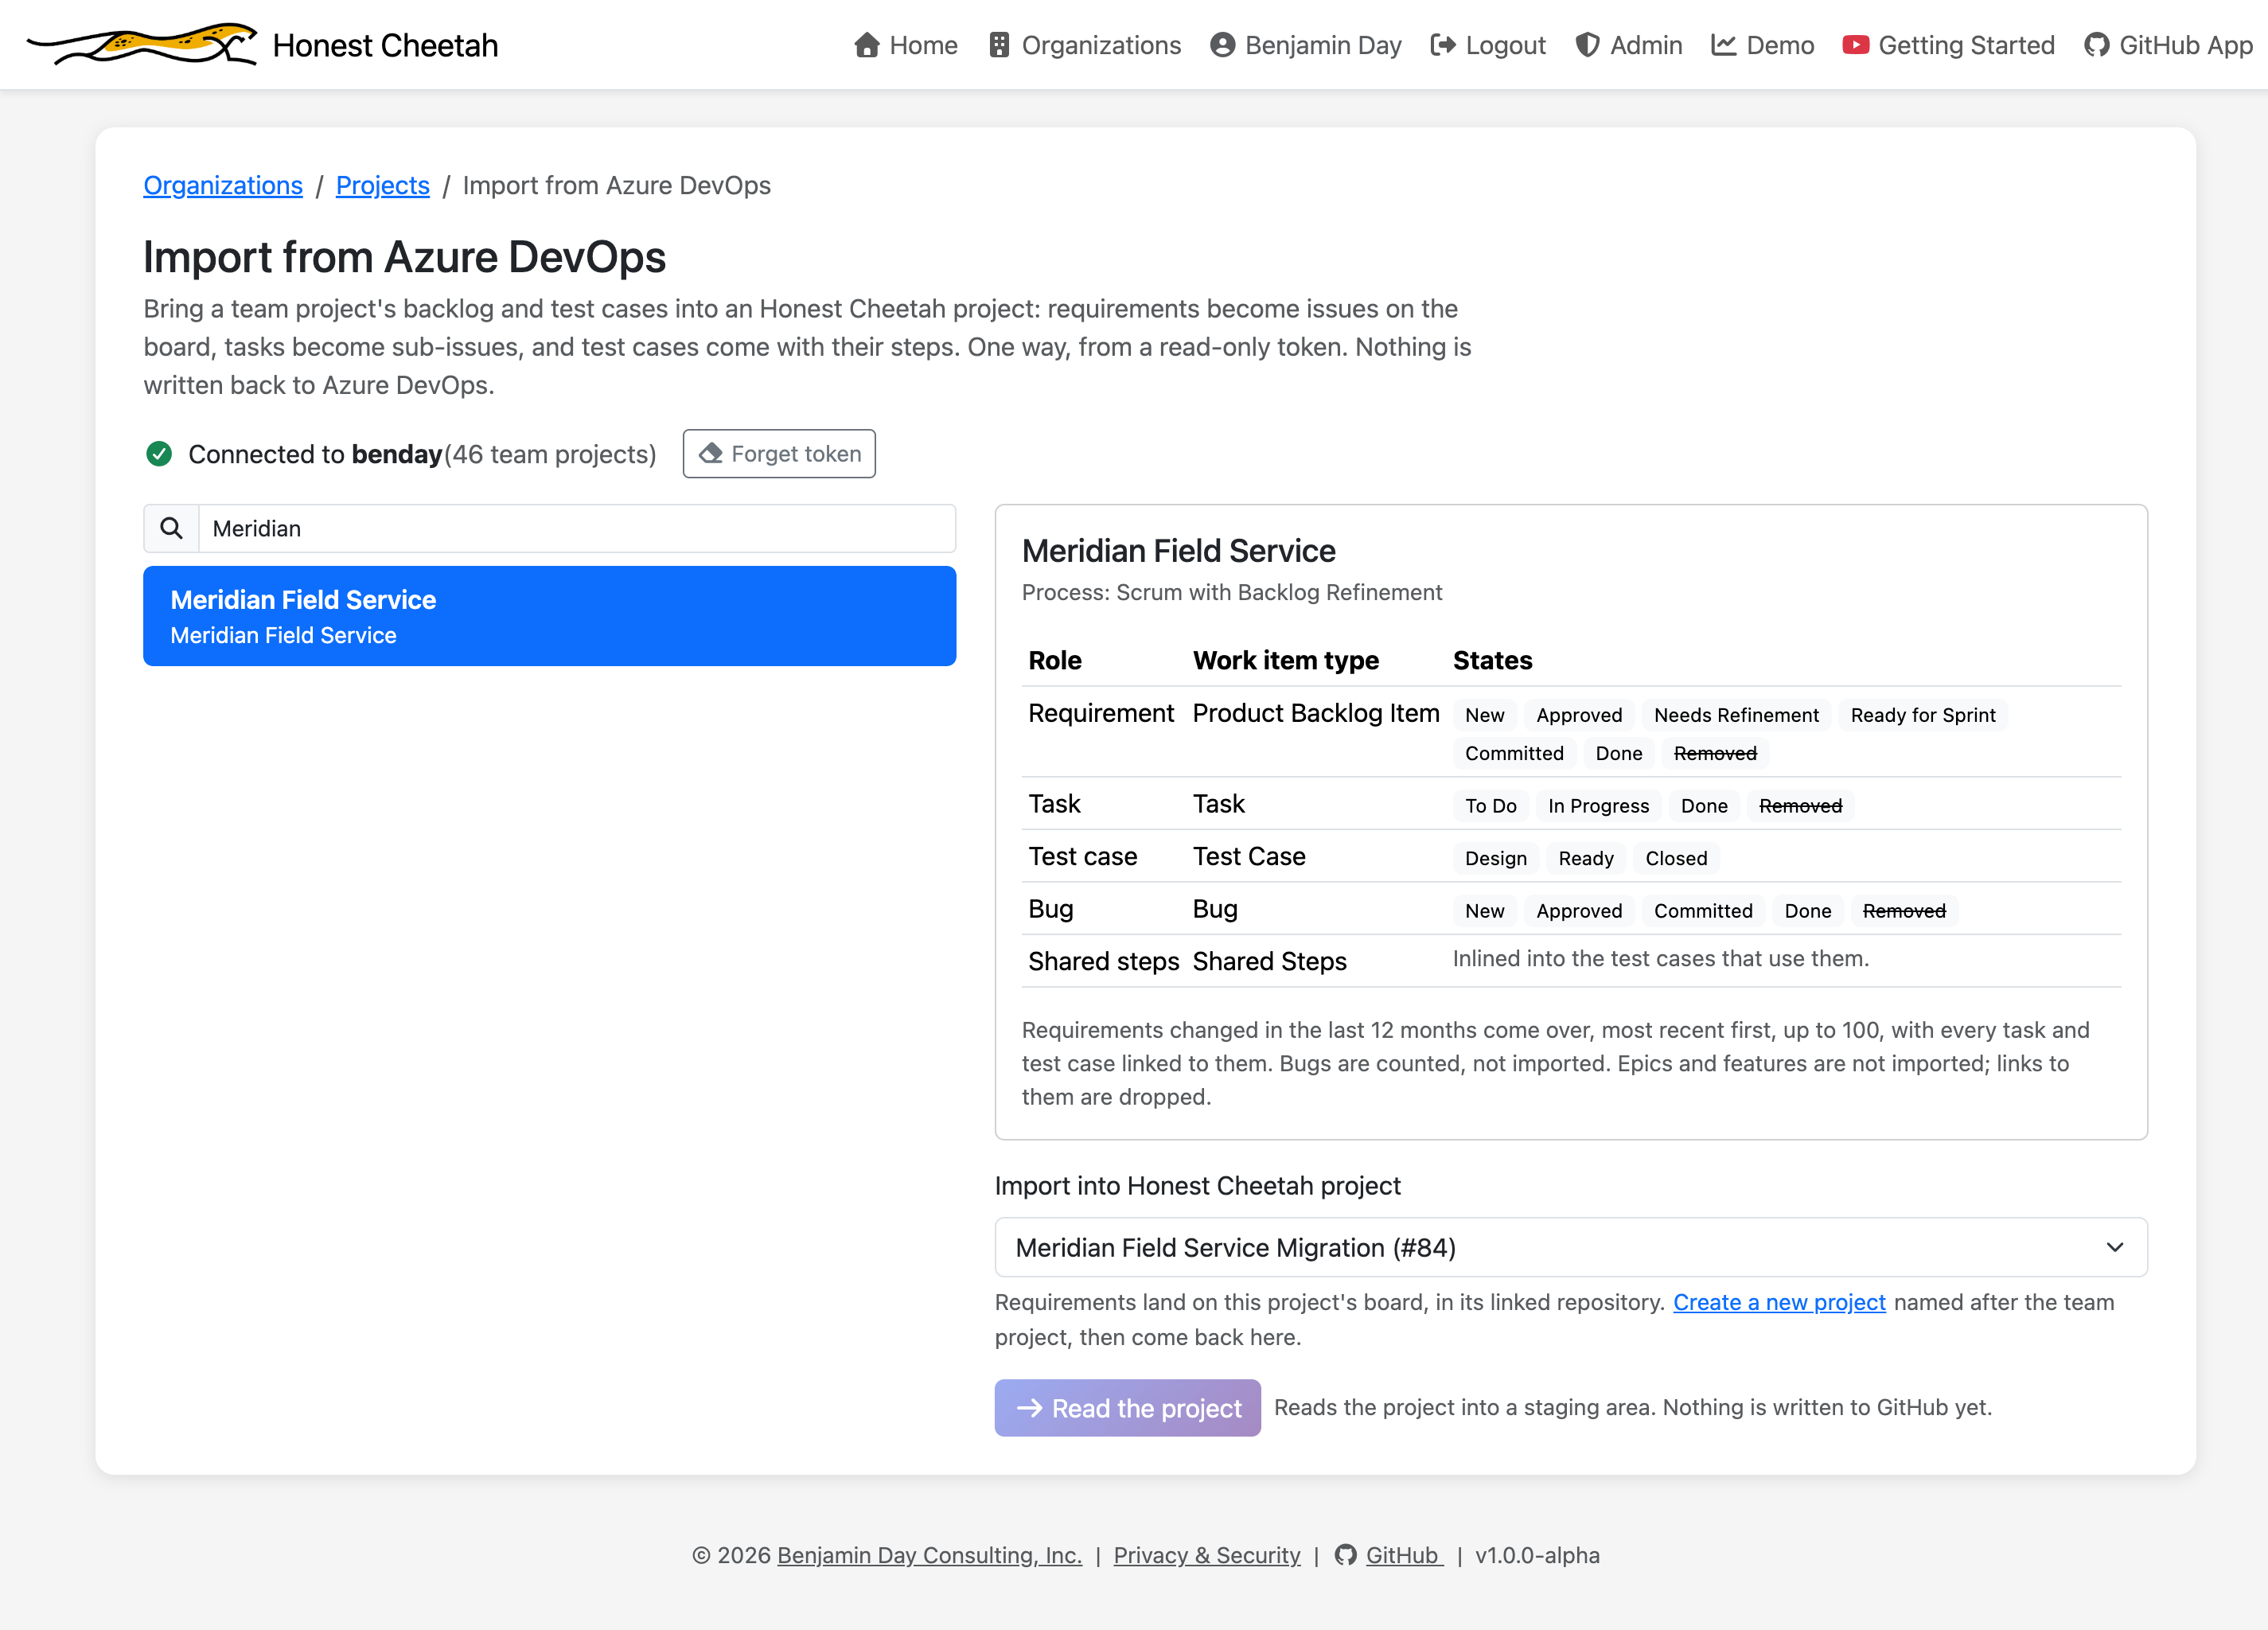Click the Getting Started YouTube icon
Image resolution: width=2268 pixels, height=1630 pixels.
point(1856,45)
